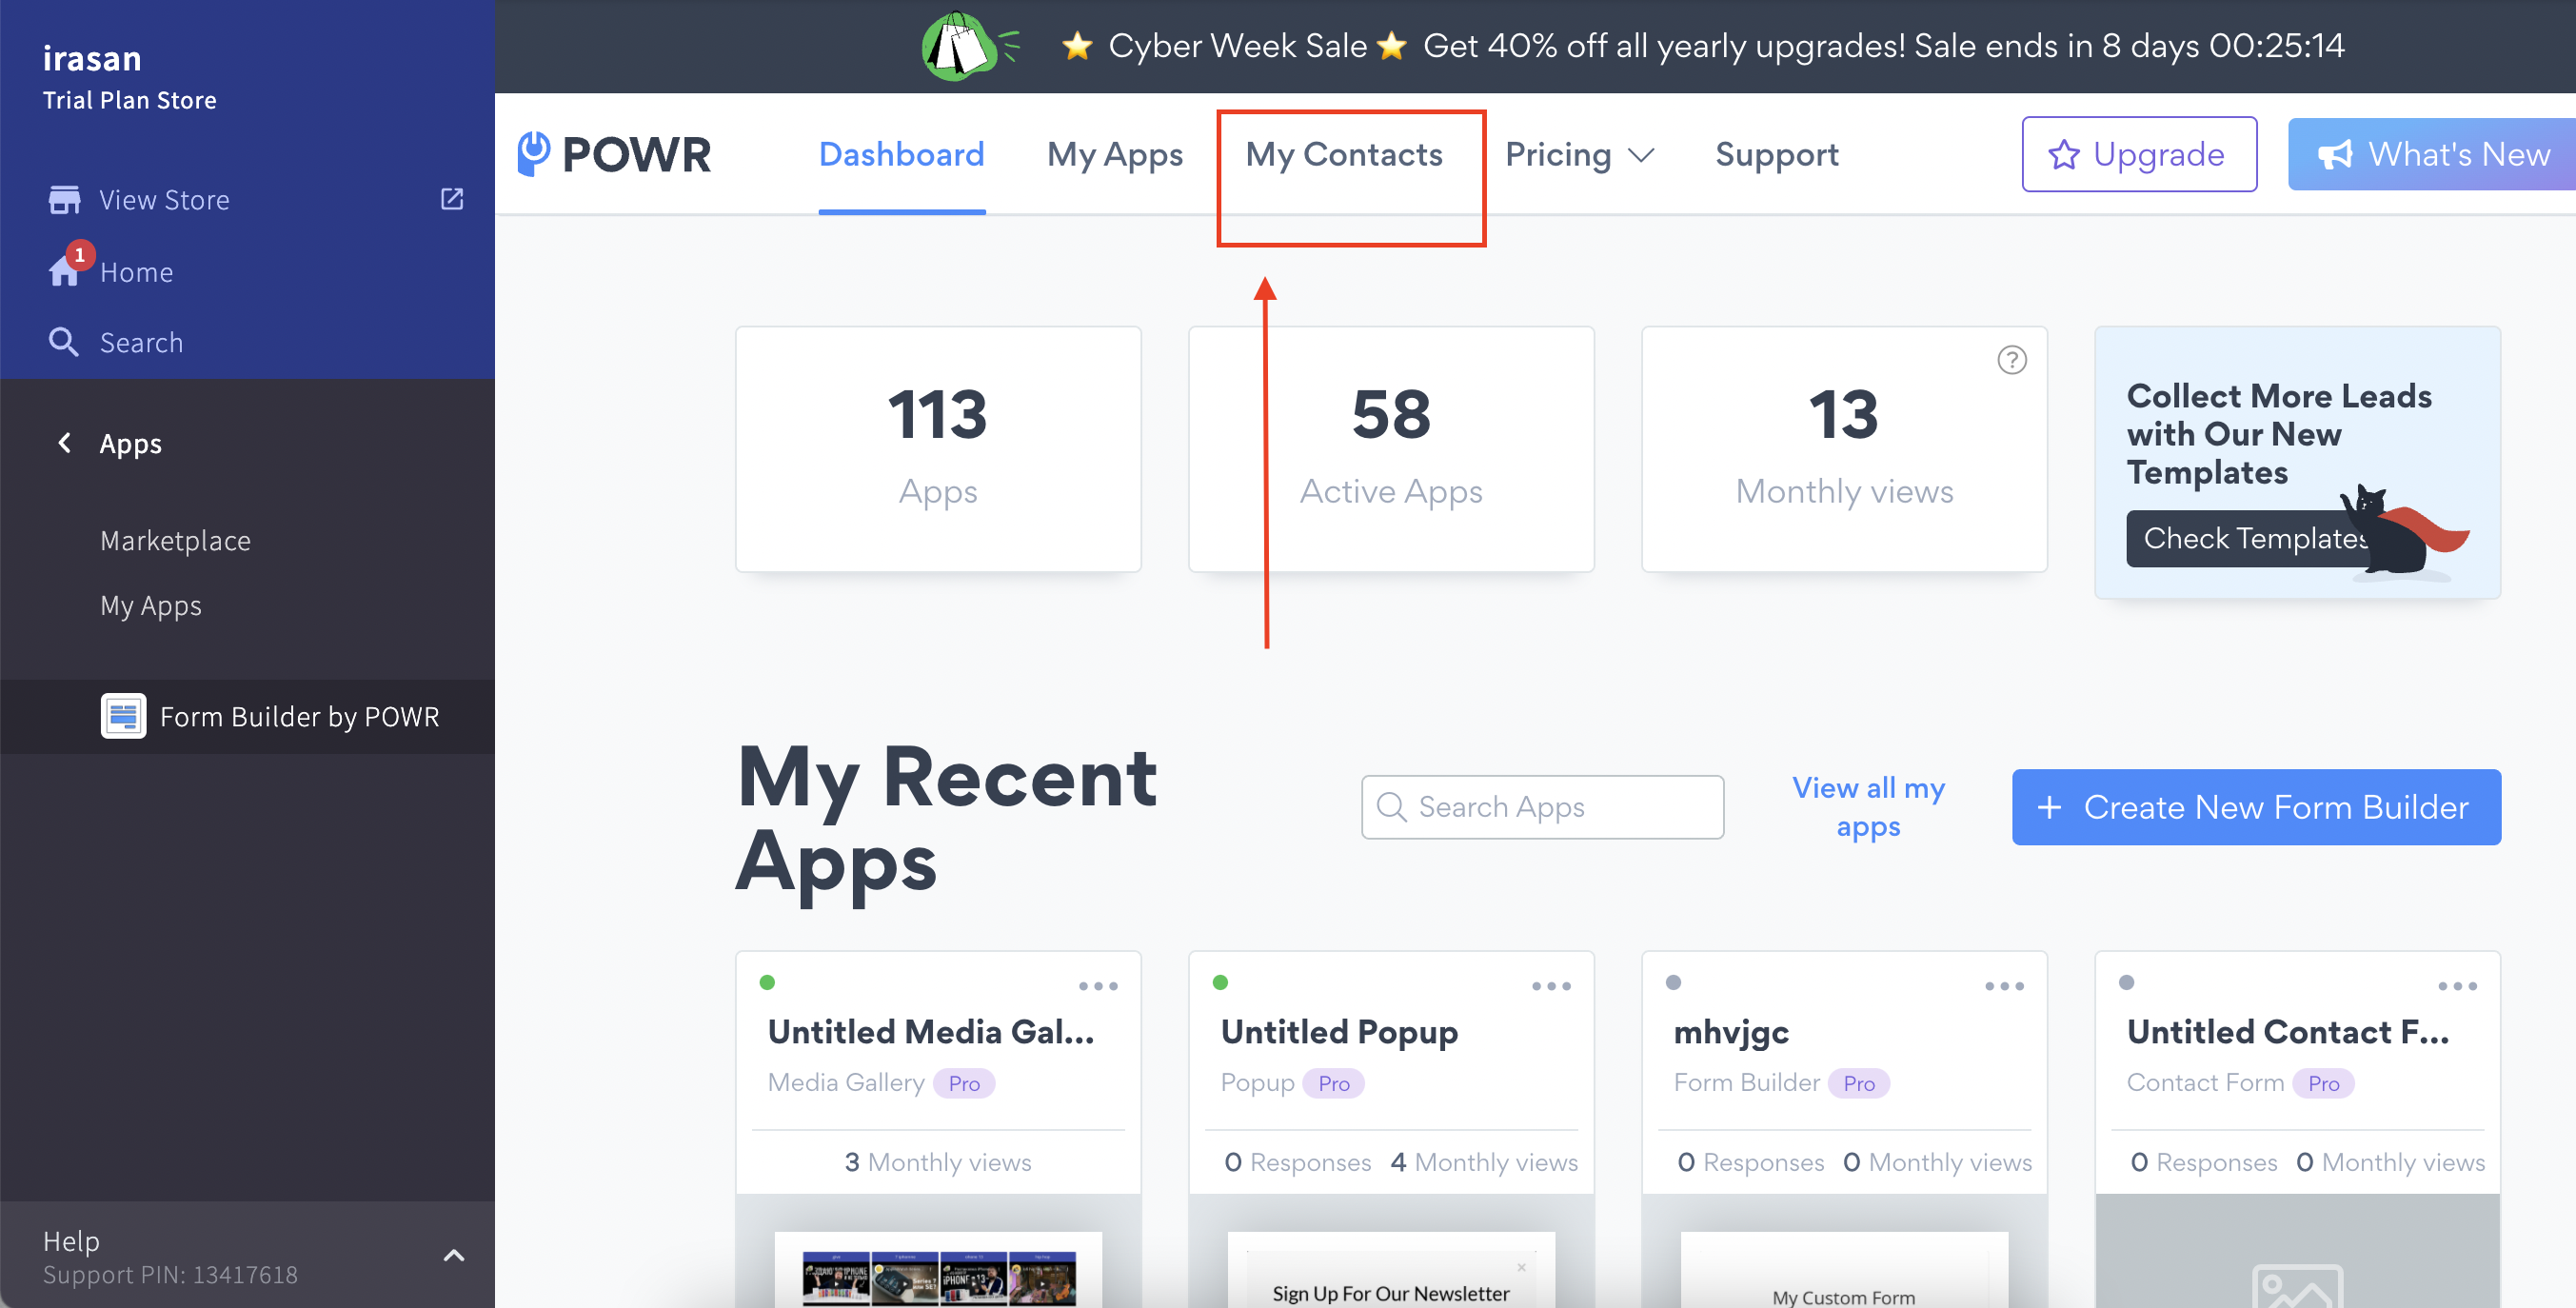2576x1308 pixels.
Task: Collapse the Apps section with back chevron
Action: 65,443
